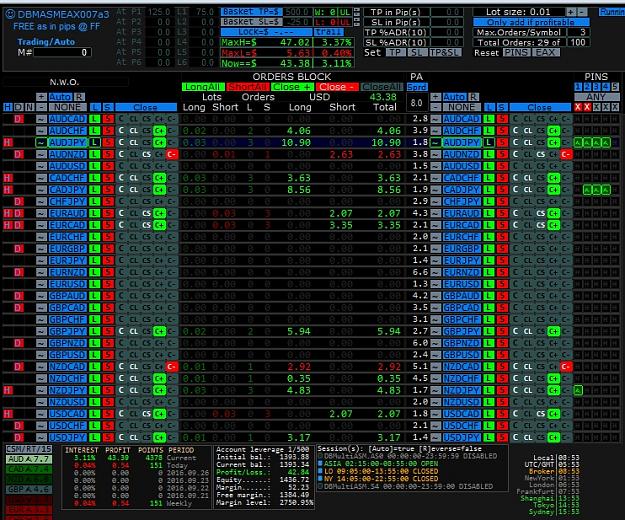
Task: Click the green Close + button
Action: [292, 87]
